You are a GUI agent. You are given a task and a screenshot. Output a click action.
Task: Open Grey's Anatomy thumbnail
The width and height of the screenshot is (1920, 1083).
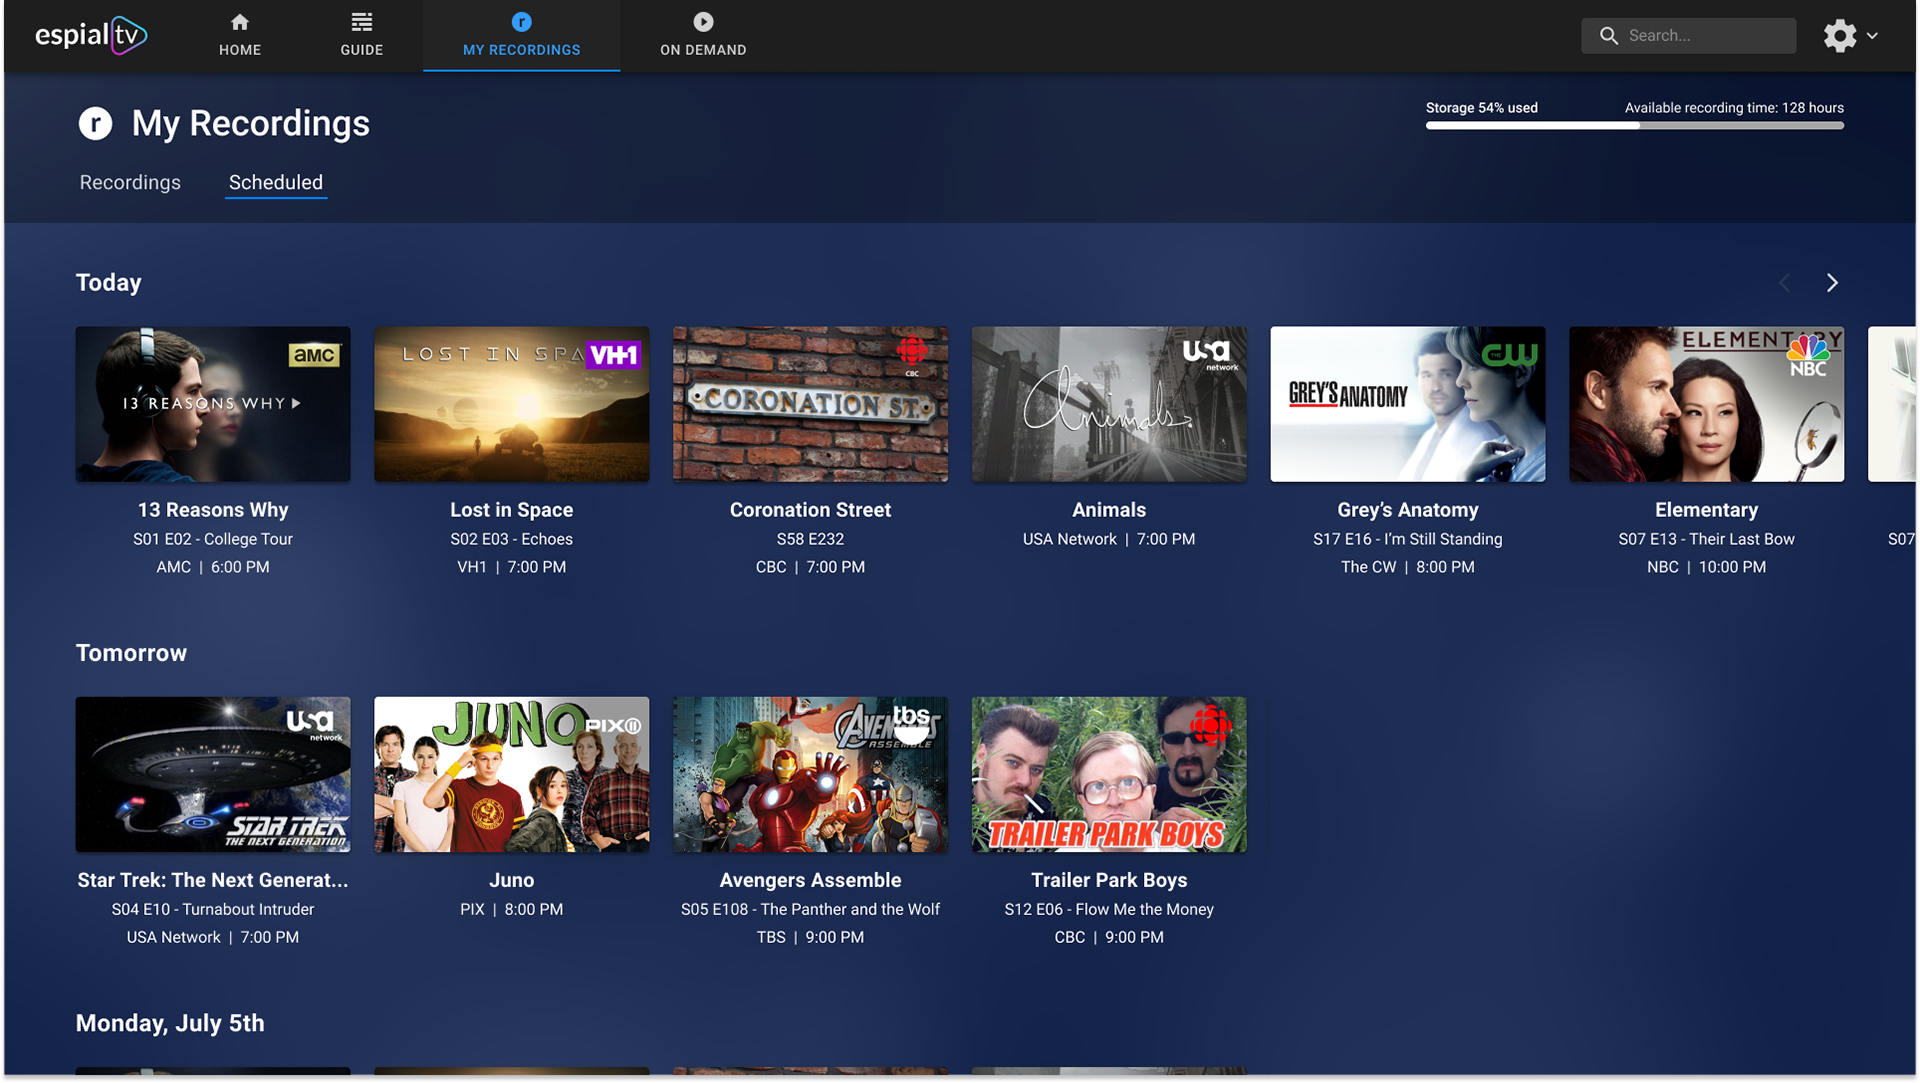(x=1408, y=404)
